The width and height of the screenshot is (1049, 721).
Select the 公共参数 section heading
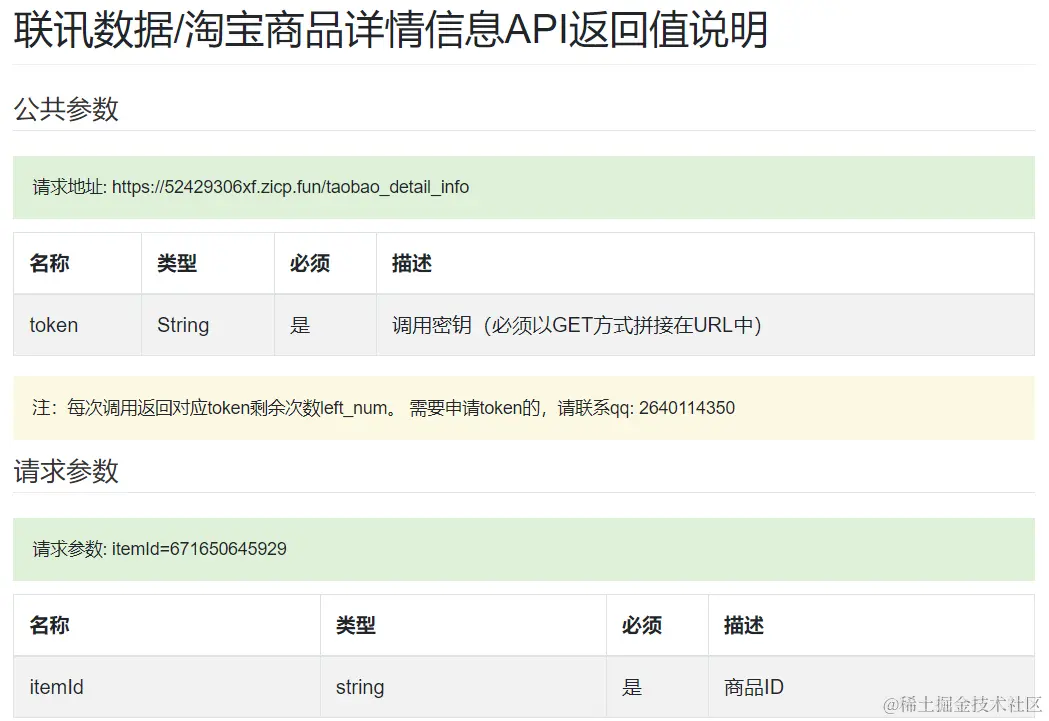[x=66, y=109]
